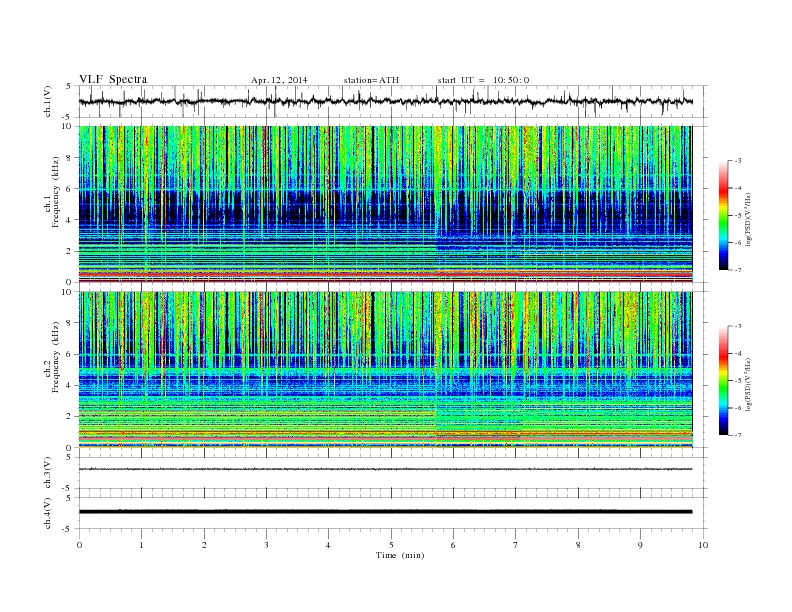792x612 pixels.
Task: Click time axis tick label '0'
Action: tap(79, 545)
